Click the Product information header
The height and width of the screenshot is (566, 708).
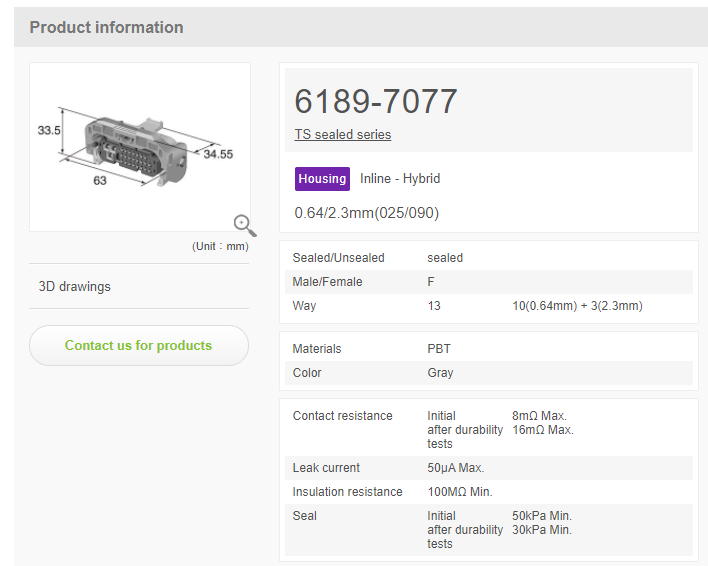point(106,27)
